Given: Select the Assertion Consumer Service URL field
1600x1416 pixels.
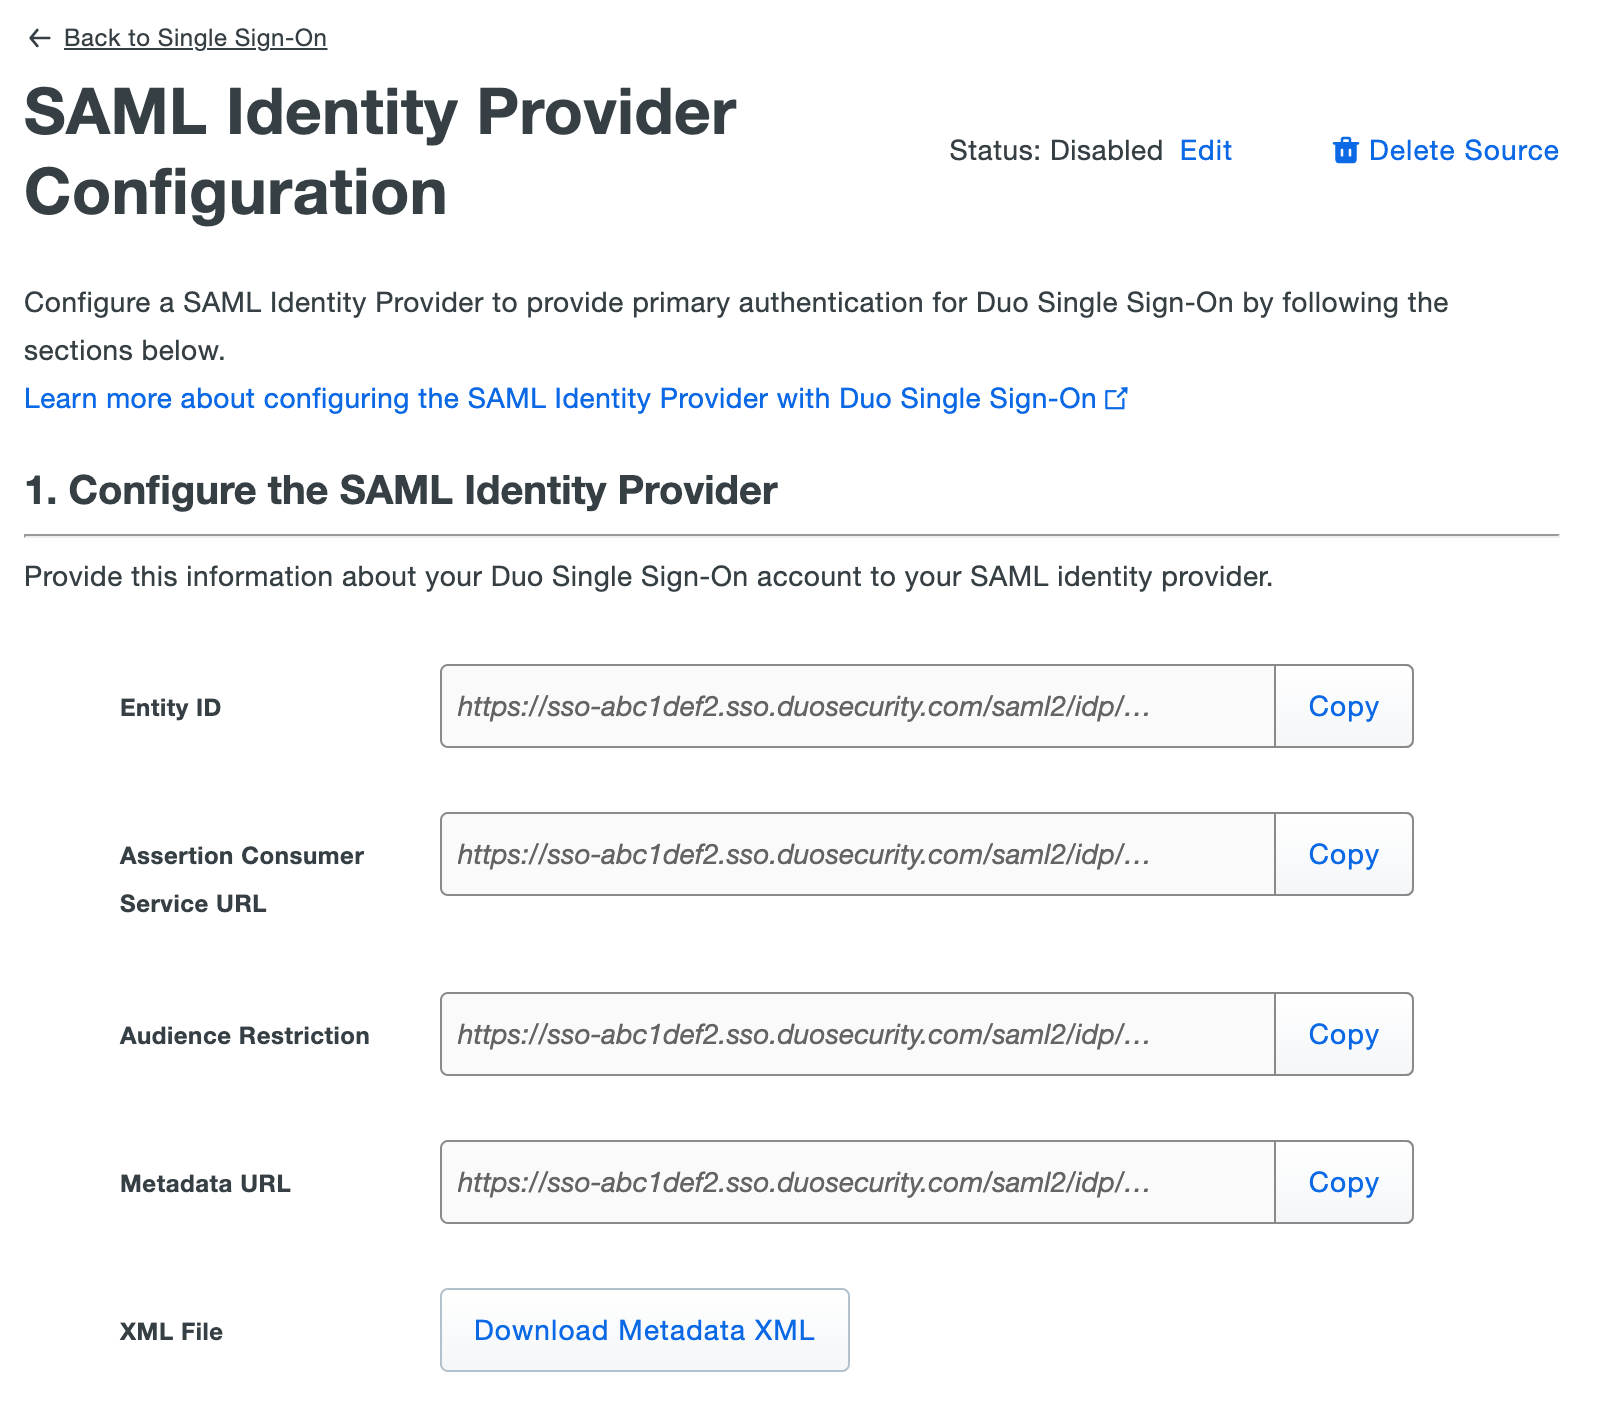Looking at the screenshot, I should click(857, 855).
